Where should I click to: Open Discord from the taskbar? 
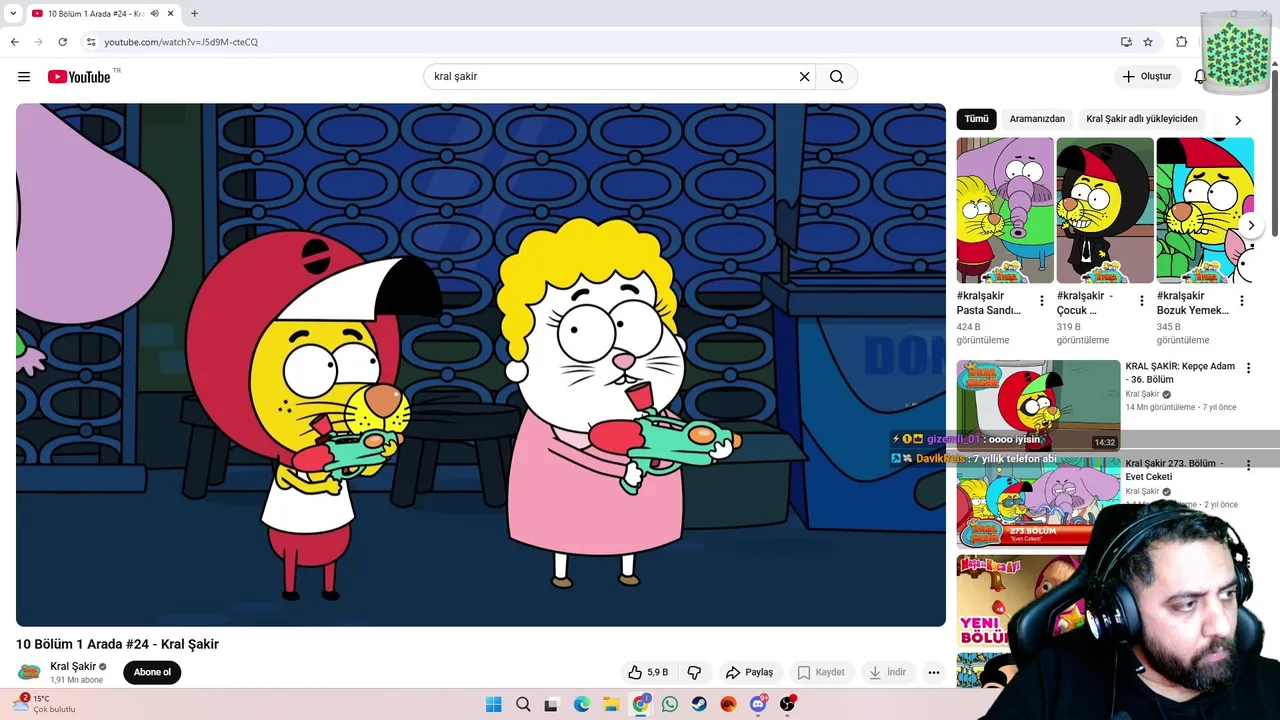pos(758,704)
